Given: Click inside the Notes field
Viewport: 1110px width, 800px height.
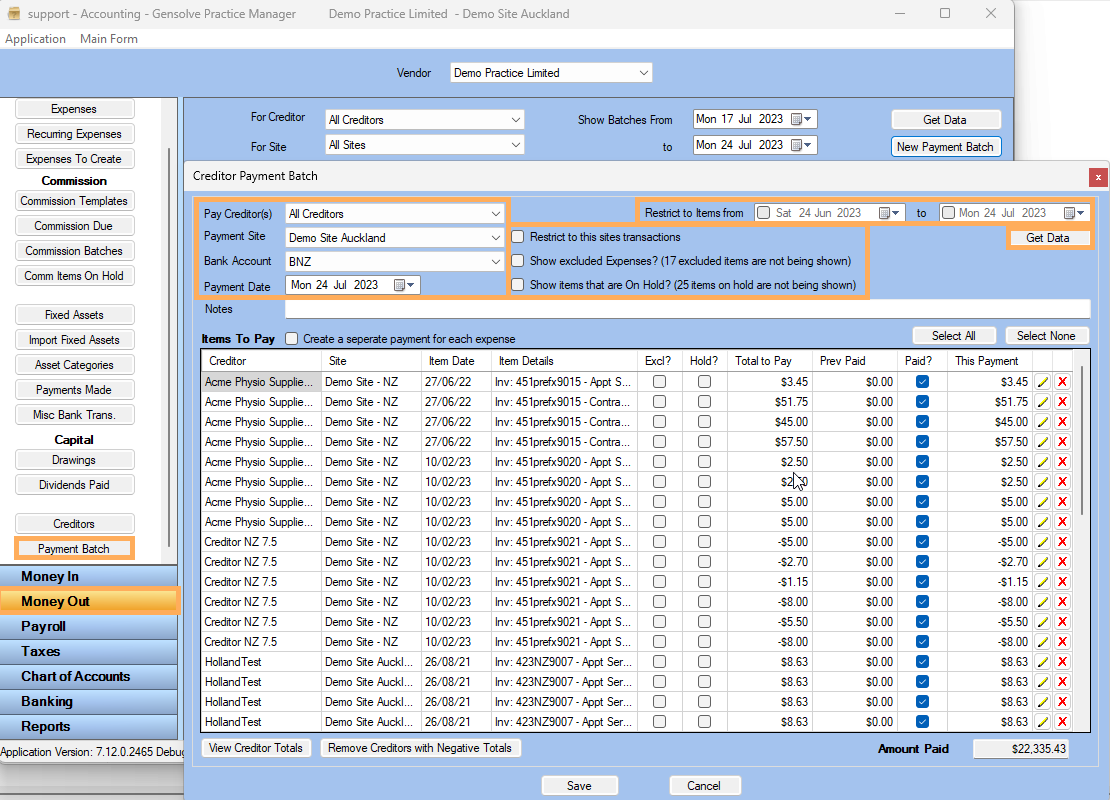Looking at the screenshot, I should [x=650, y=308].
